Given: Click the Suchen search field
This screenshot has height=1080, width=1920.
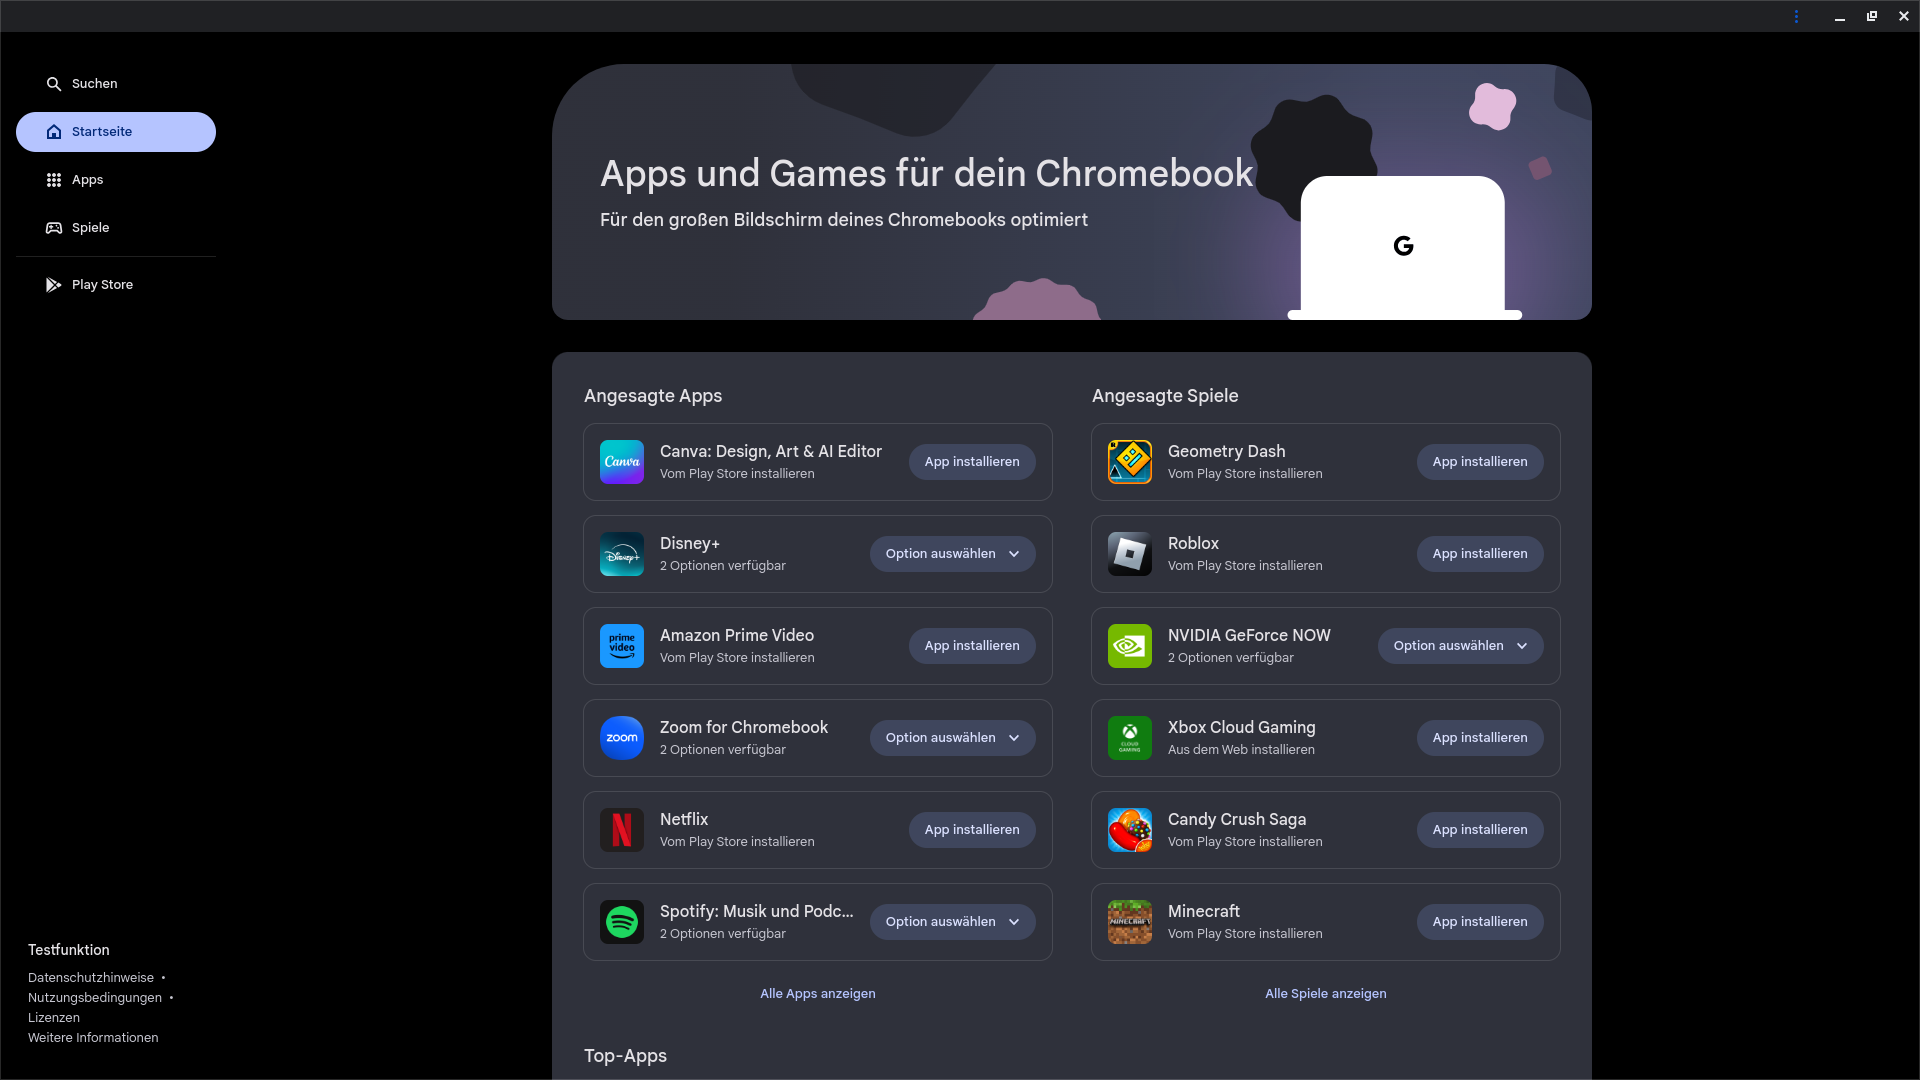Looking at the screenshot, I should coord(95,84).
